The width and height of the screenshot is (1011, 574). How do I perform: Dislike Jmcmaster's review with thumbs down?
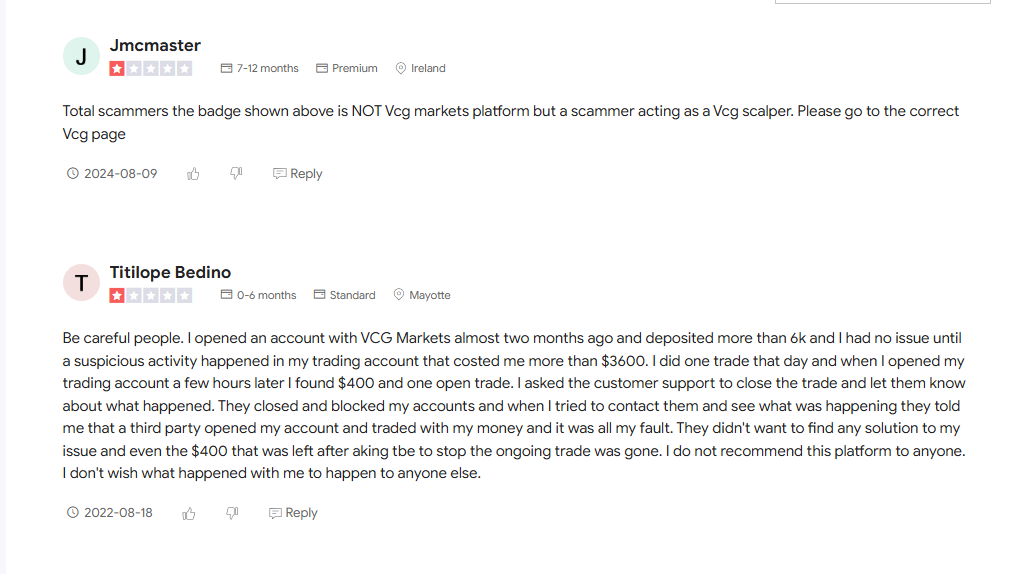coord(237,173)
